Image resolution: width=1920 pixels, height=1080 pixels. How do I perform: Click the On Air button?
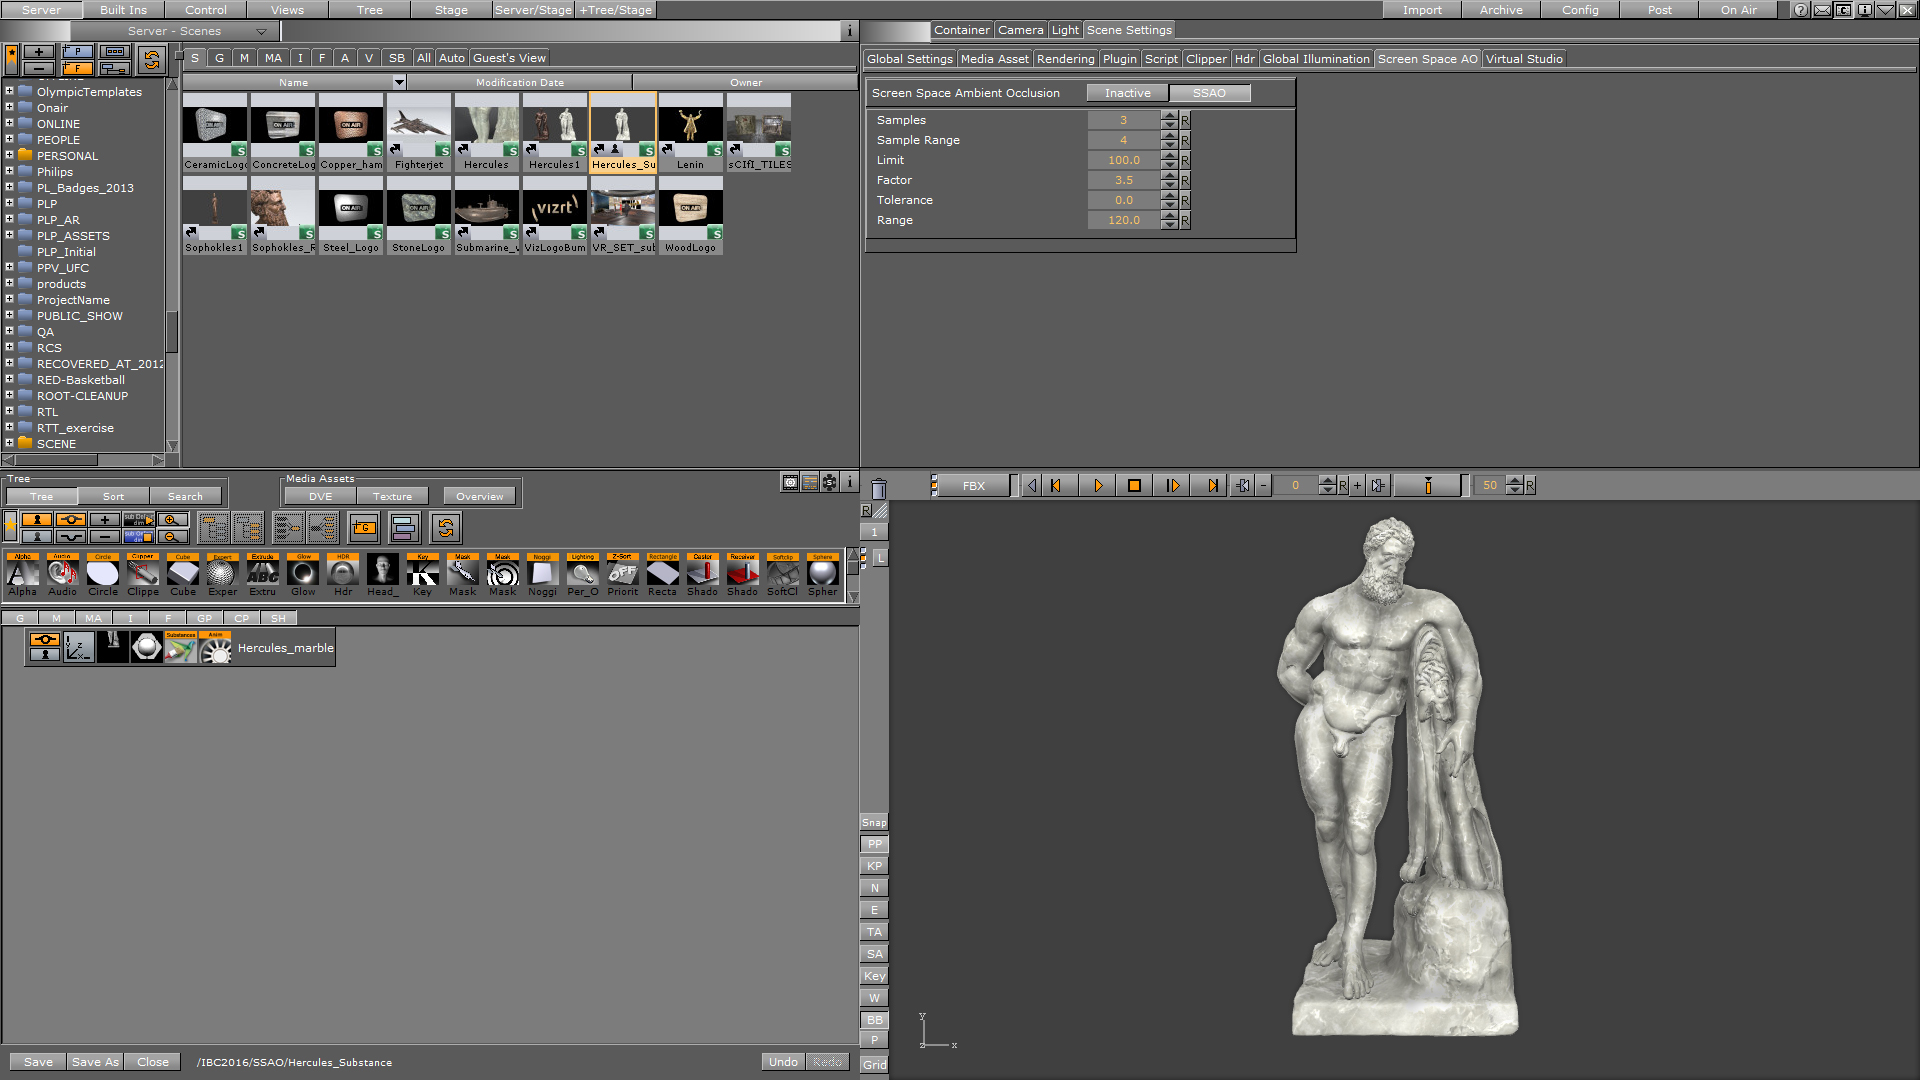(x=1738, y=10)
